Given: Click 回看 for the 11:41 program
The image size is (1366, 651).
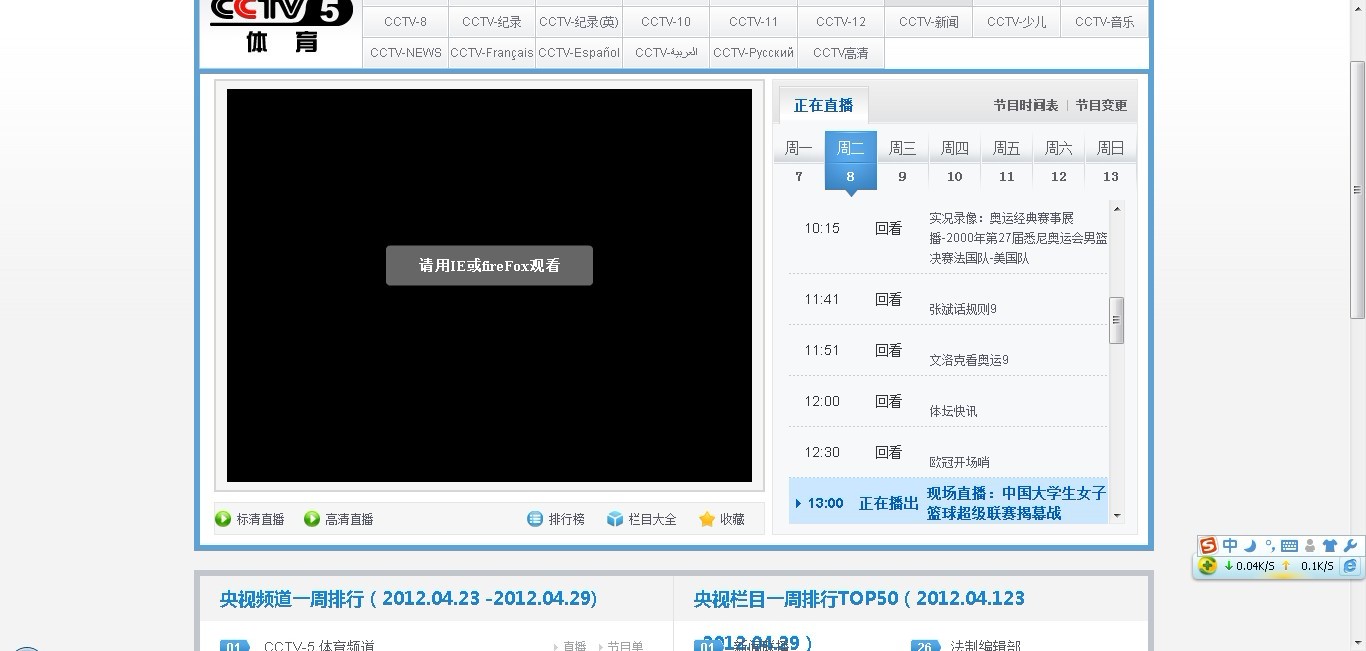Looking at the screenshot, I should click(x=888, y=299).
